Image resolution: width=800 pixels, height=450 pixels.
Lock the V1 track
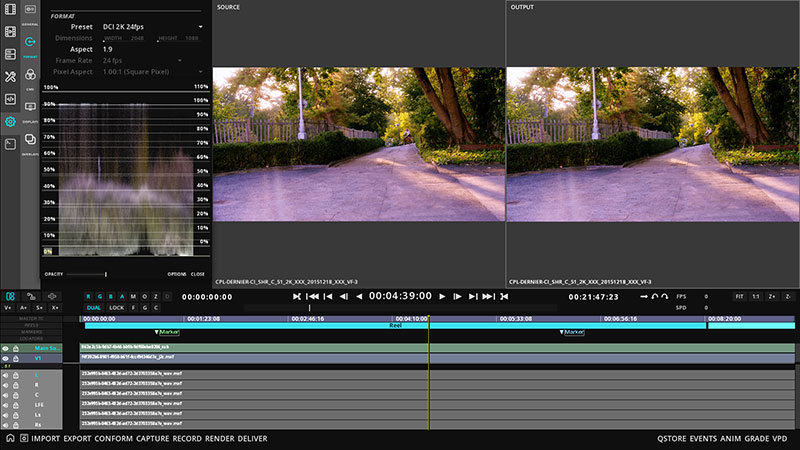coord(16,359)
